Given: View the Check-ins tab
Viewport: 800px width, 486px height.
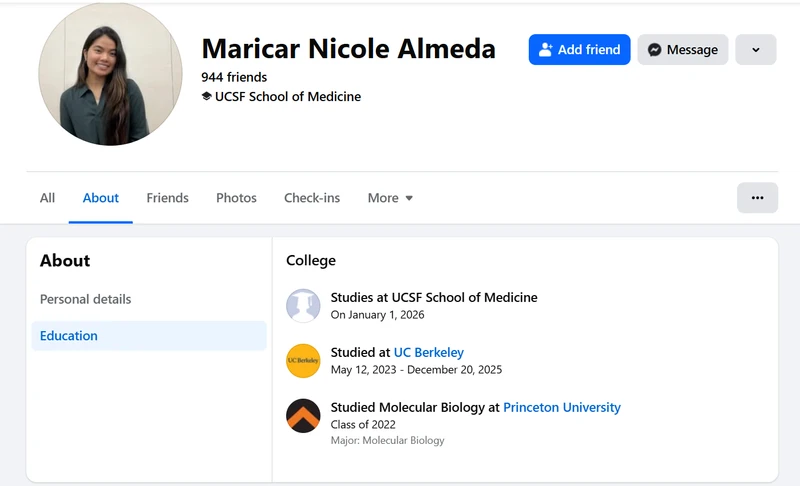Looking at the screenshot, I should point(312,198).
